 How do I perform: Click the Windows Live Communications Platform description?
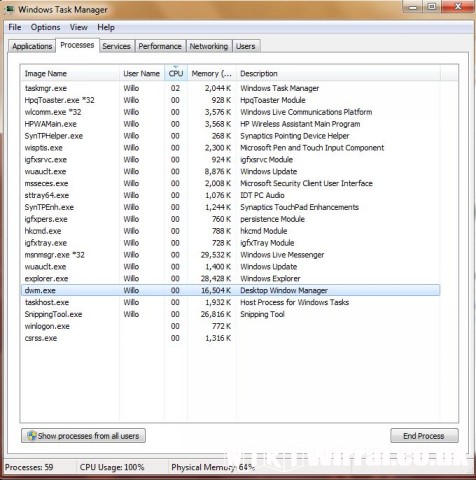[306, 112]
